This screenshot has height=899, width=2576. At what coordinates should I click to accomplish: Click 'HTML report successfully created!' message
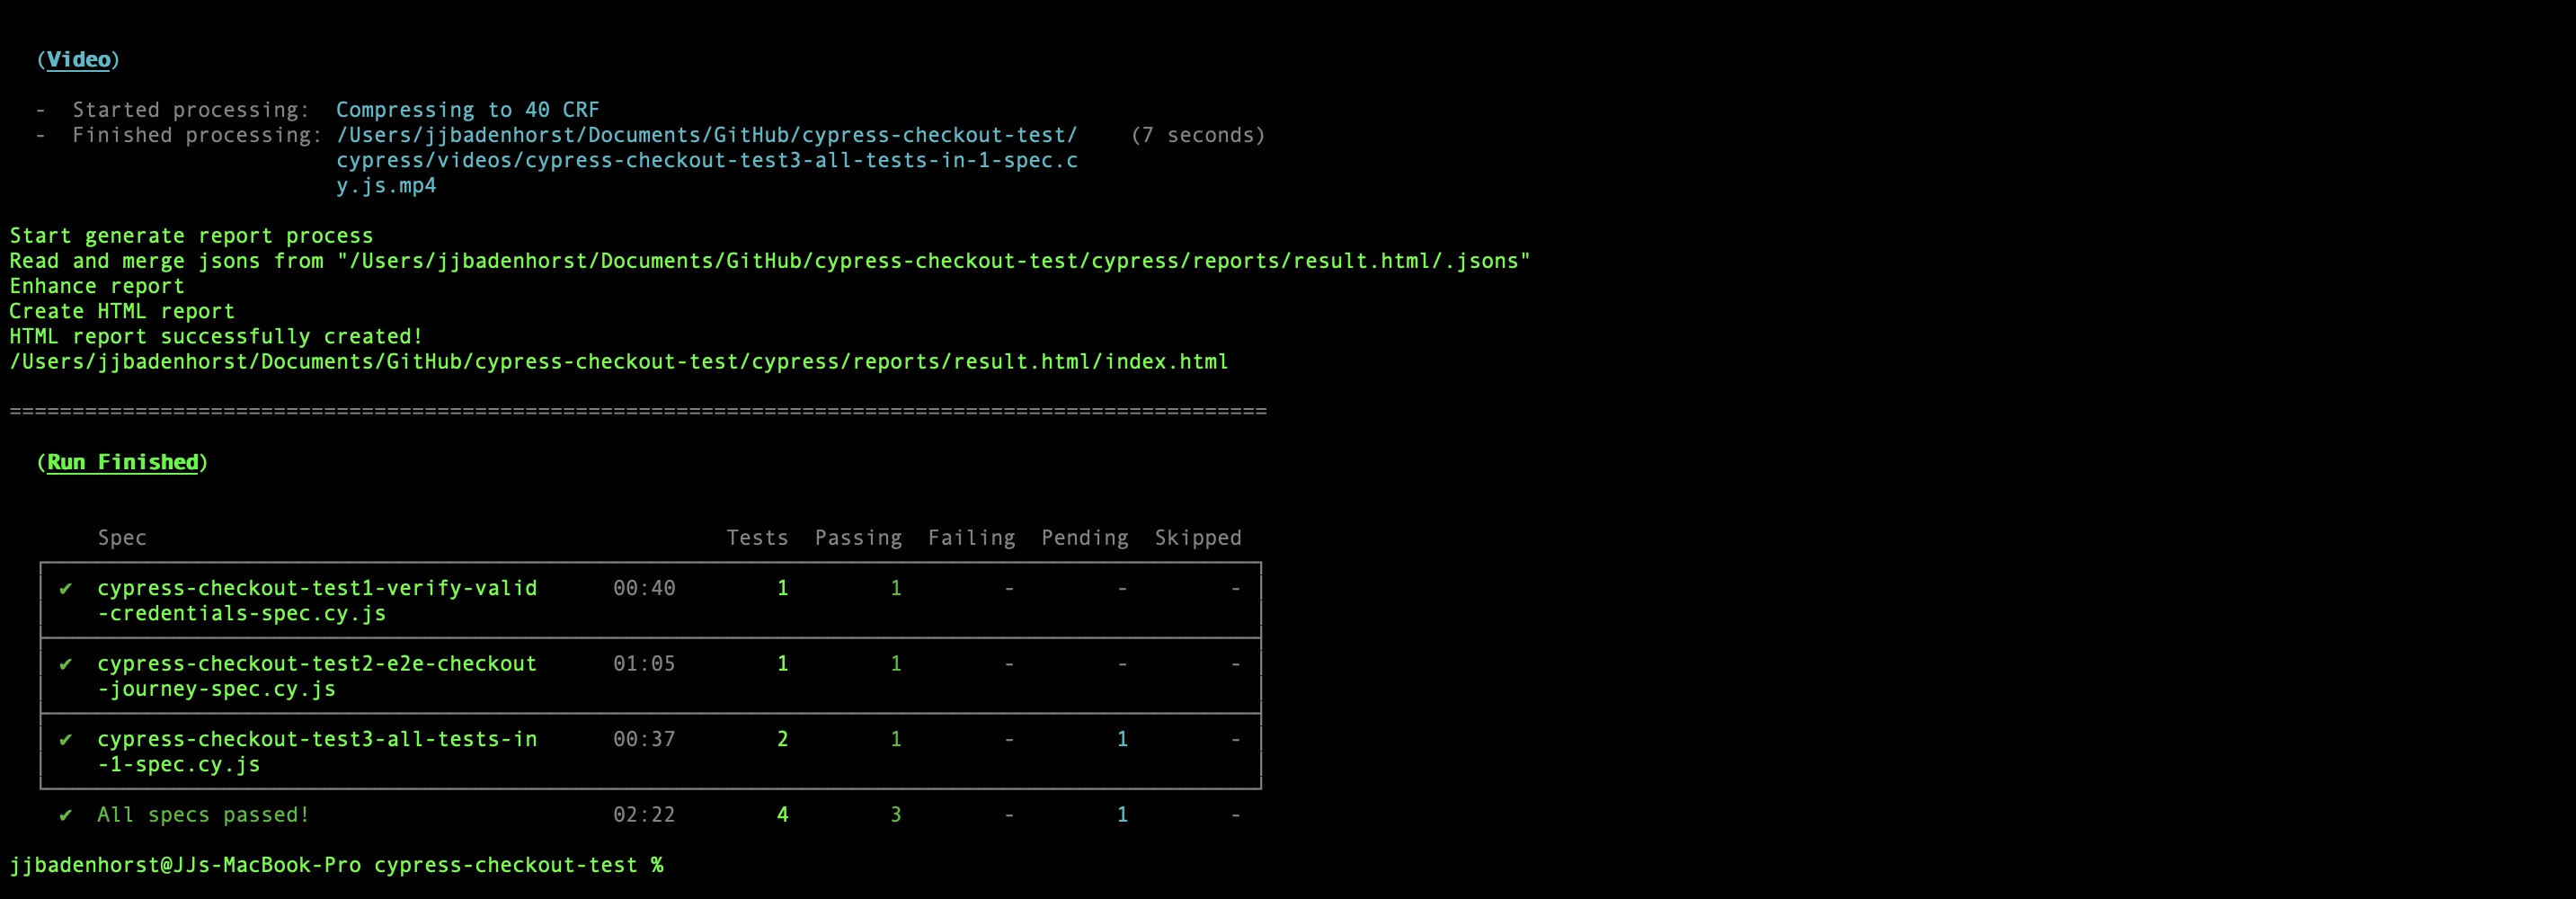pyautogui.click(x=216, y=336)
